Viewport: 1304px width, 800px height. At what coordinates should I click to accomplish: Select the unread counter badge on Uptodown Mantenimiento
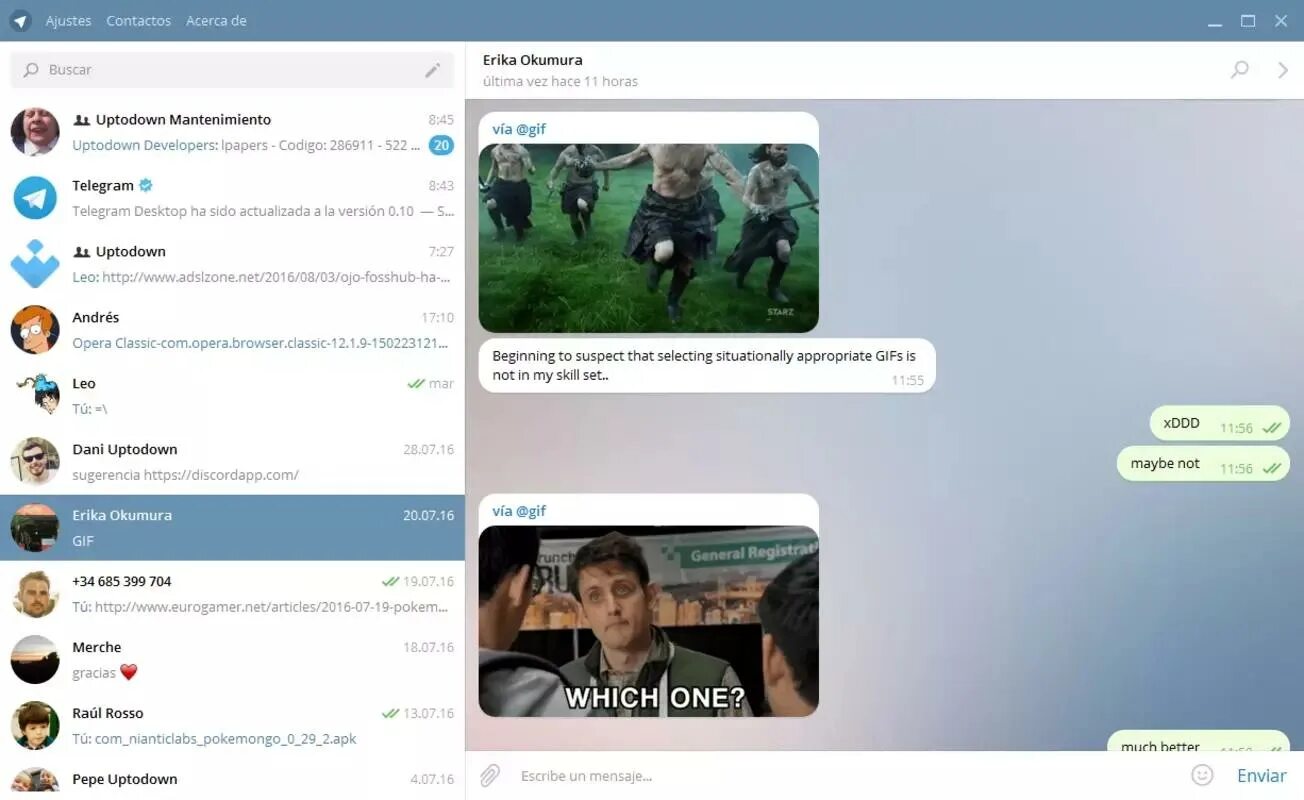click(x=441, y=145)
